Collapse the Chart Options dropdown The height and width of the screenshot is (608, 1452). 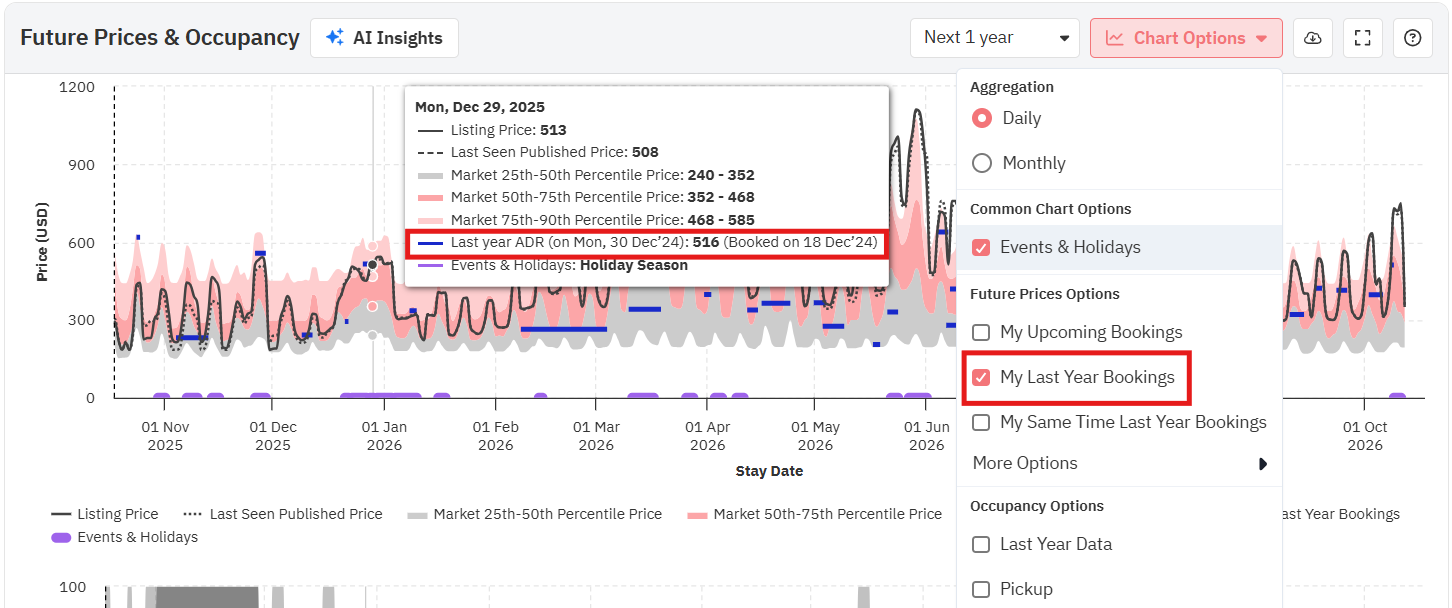pos(1186,38)
